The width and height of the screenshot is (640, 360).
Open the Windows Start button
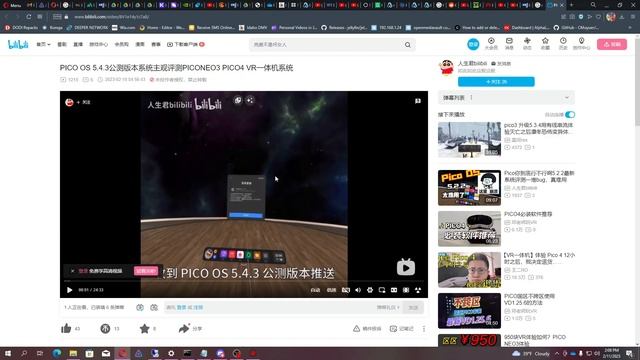[7, 353]
